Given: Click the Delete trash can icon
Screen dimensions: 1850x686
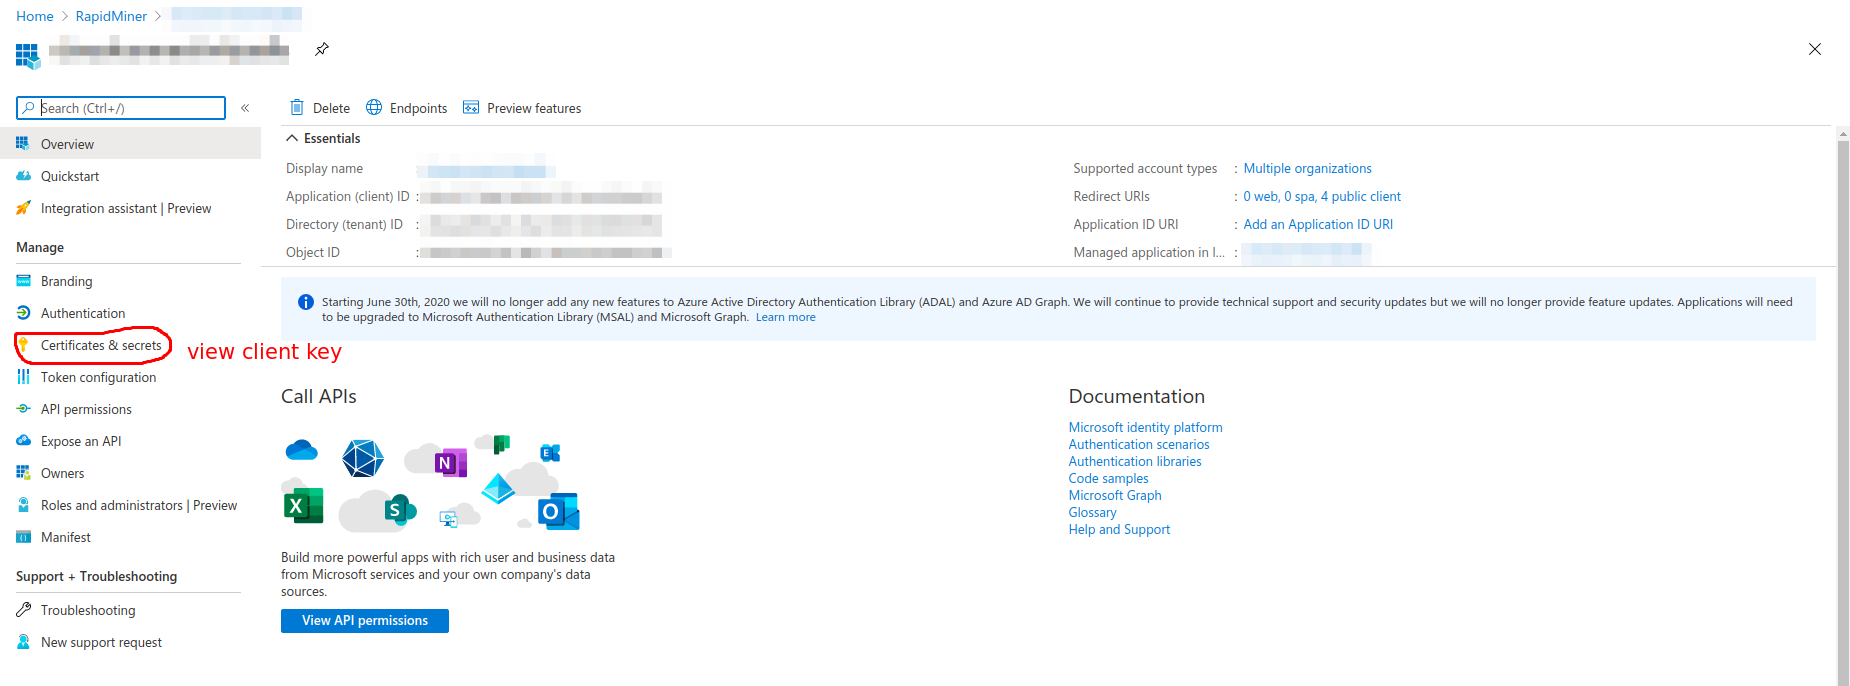Looking at the screenshot, I should pos(296,108).
